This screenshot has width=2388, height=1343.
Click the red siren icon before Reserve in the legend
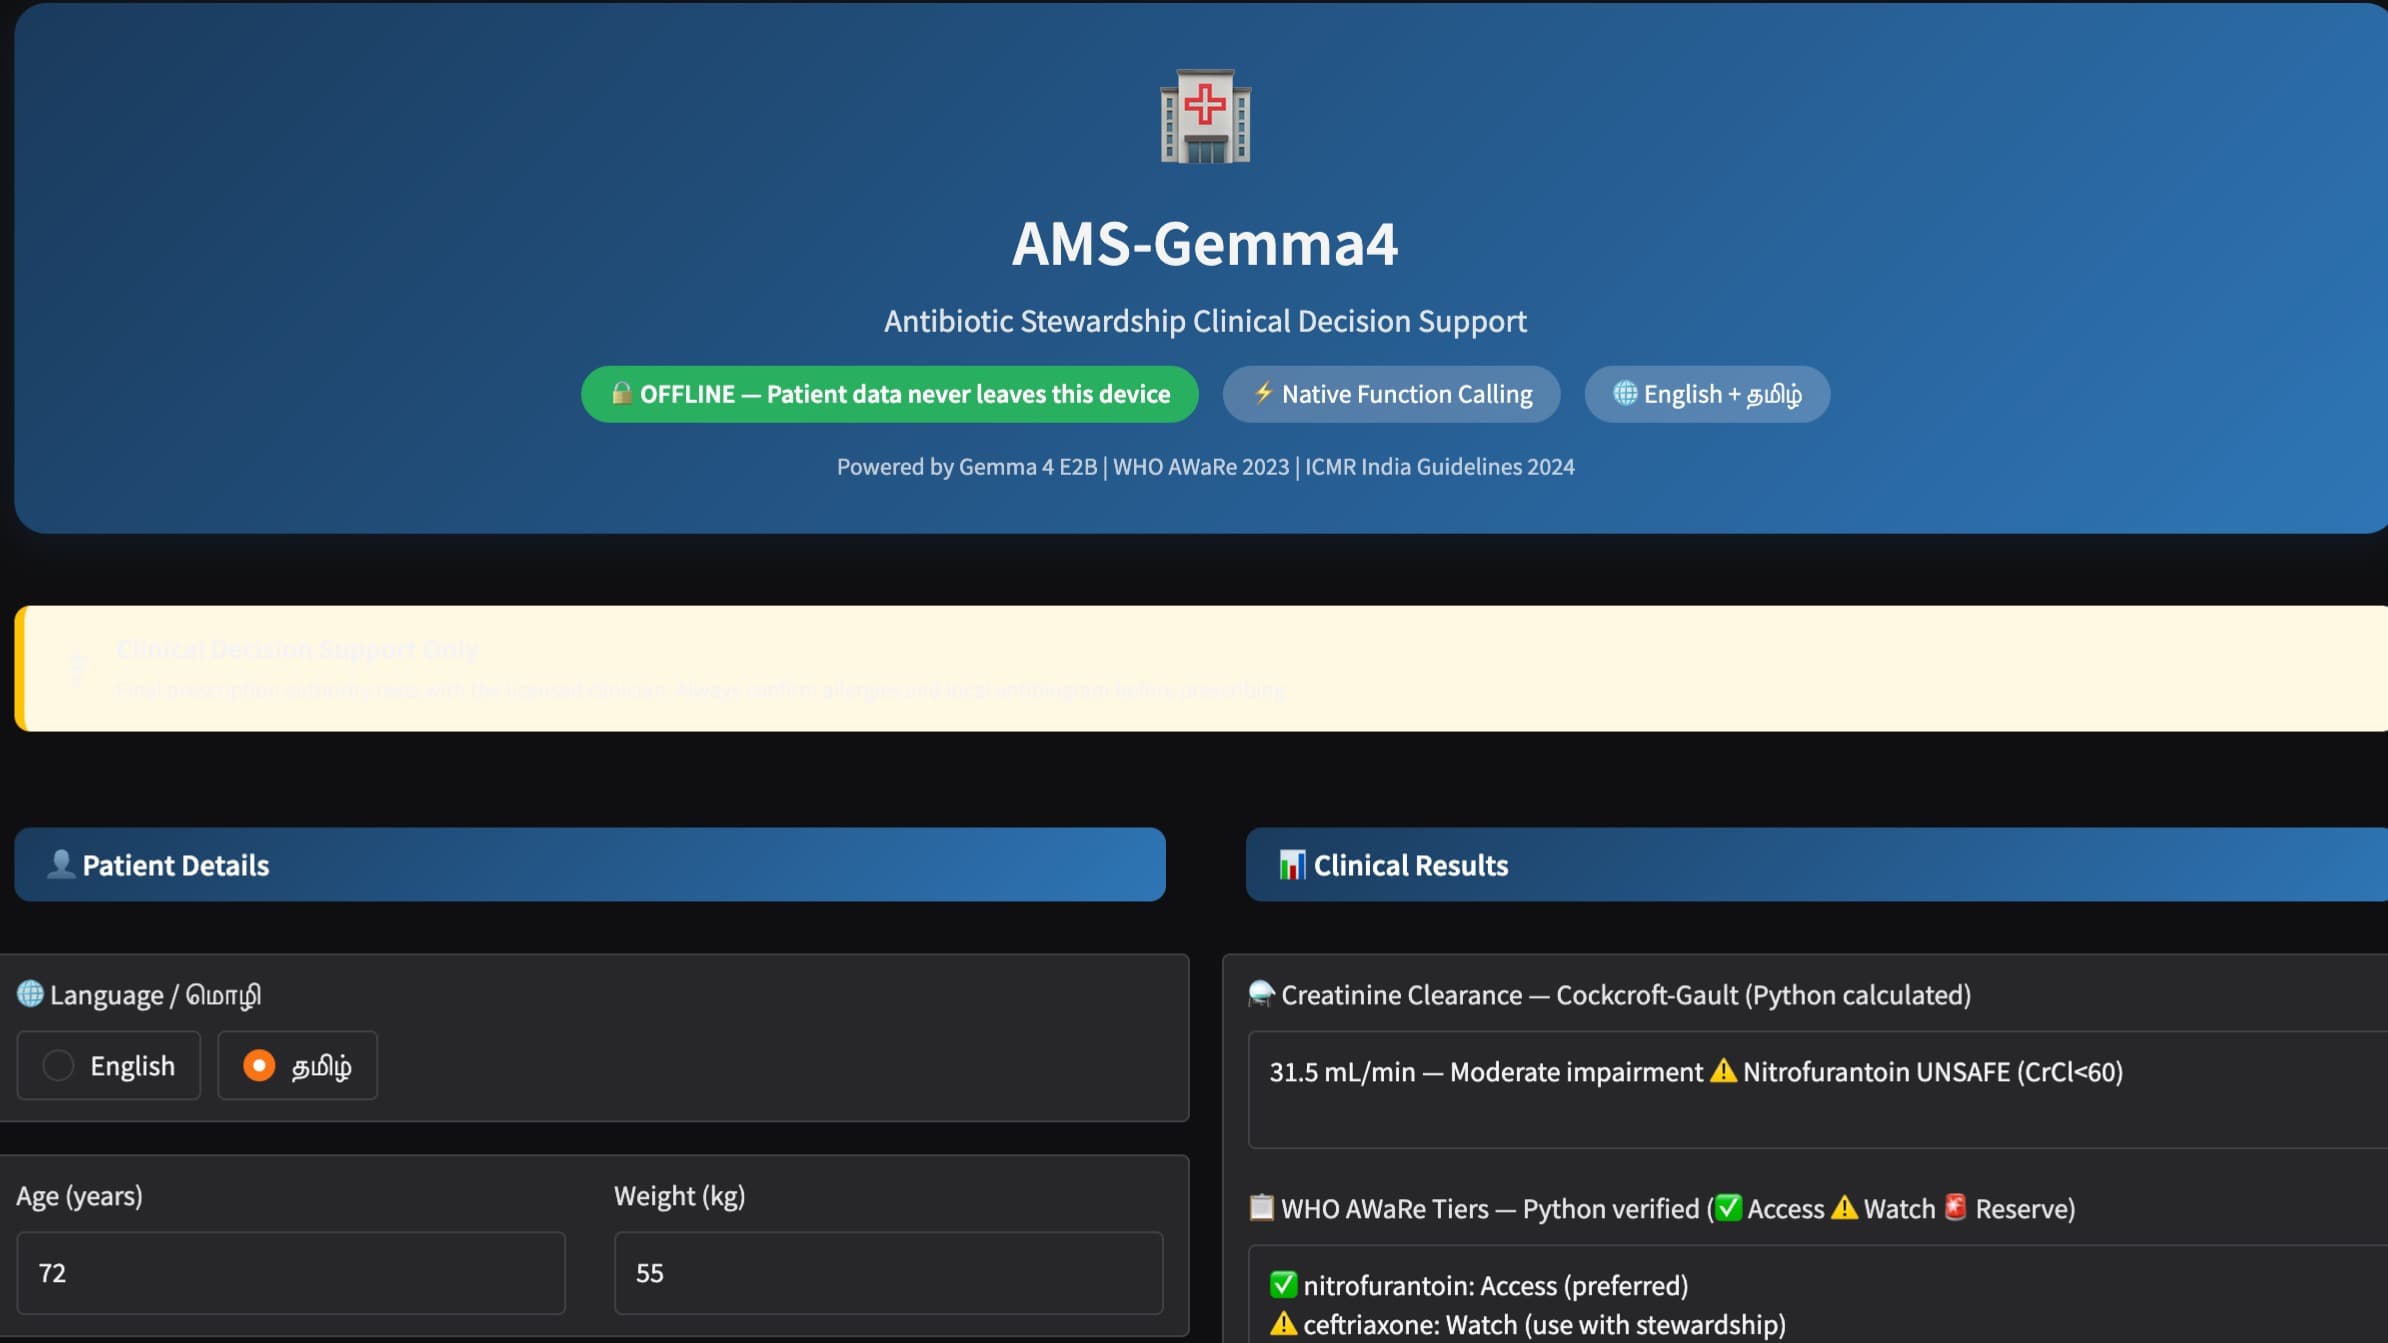pyautogui.click(x=1955, y=1208)
